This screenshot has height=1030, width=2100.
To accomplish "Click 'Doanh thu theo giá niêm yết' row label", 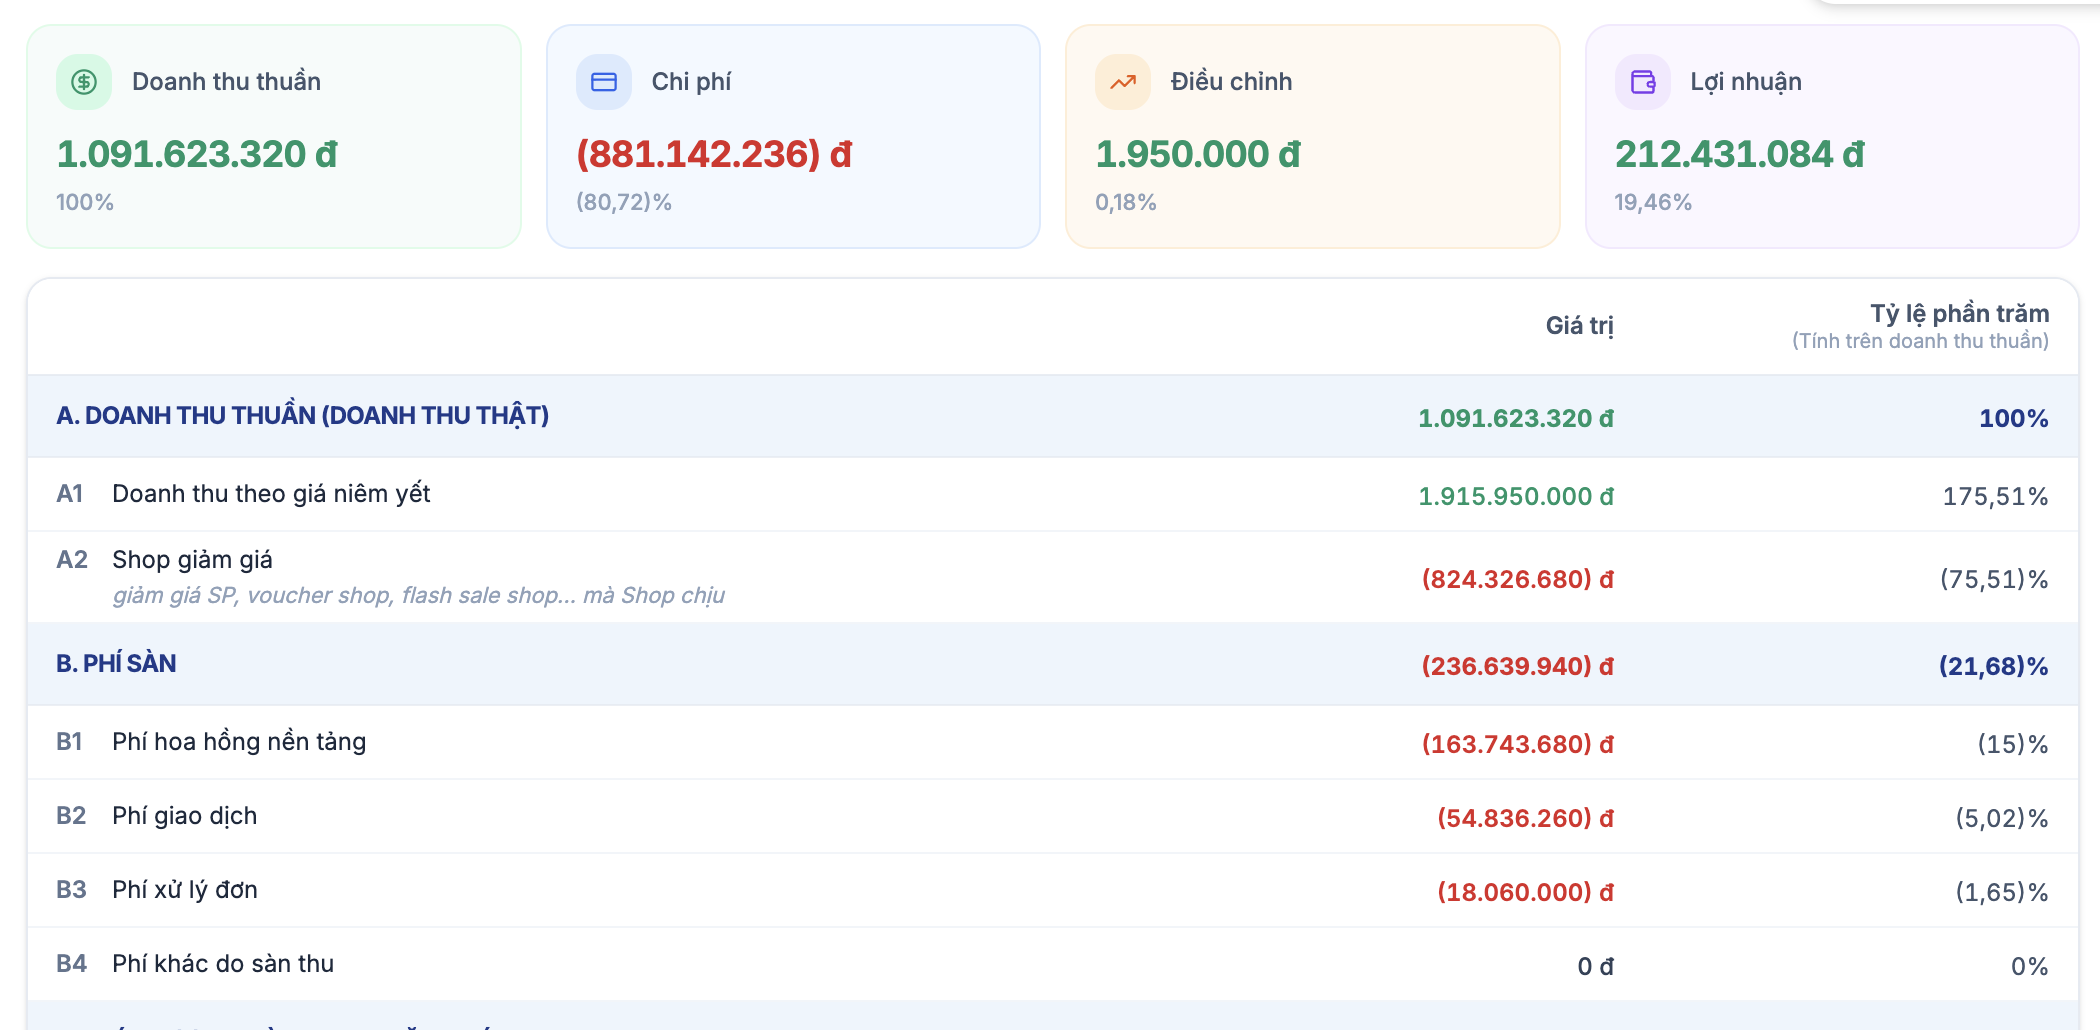I will pos(271,494).
